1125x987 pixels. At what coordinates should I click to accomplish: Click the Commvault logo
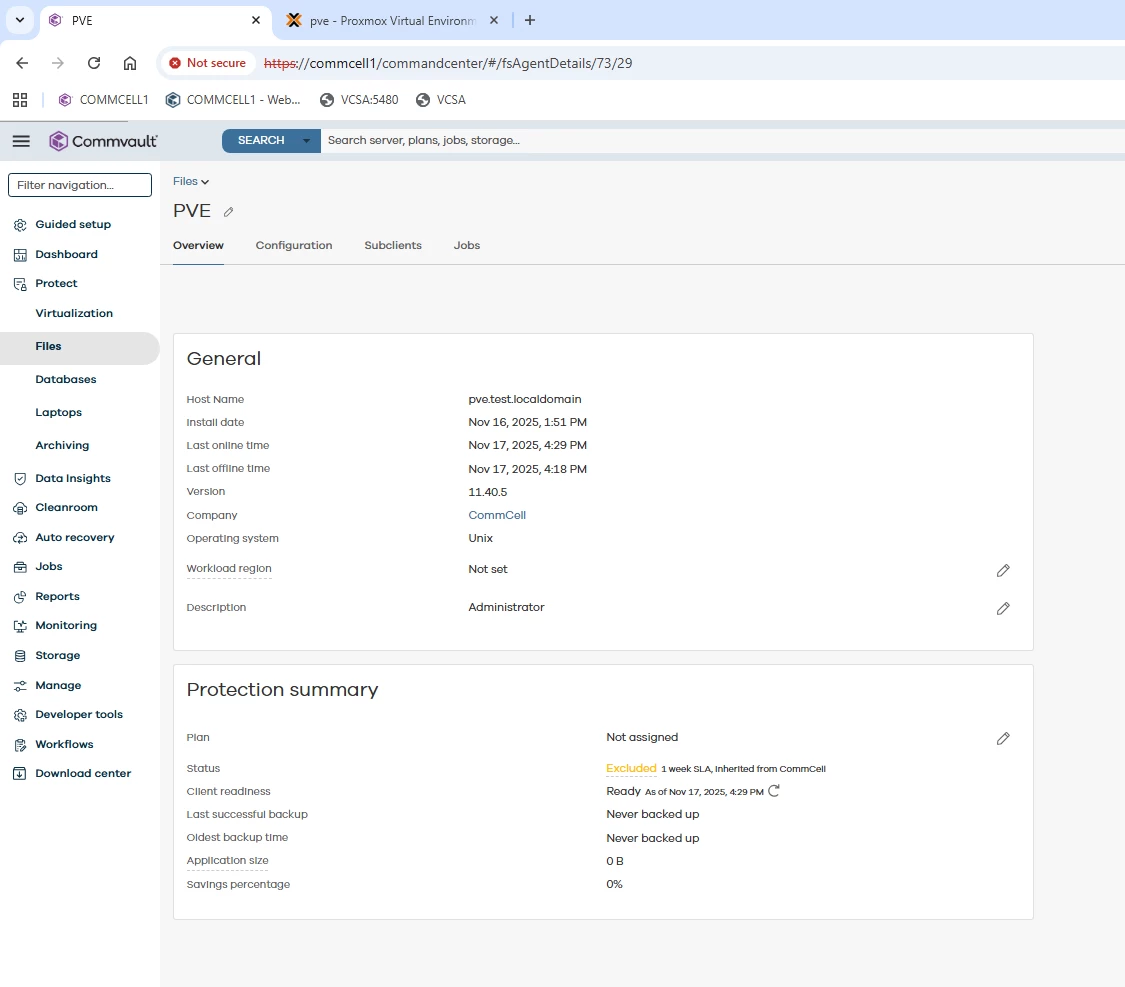103,141
